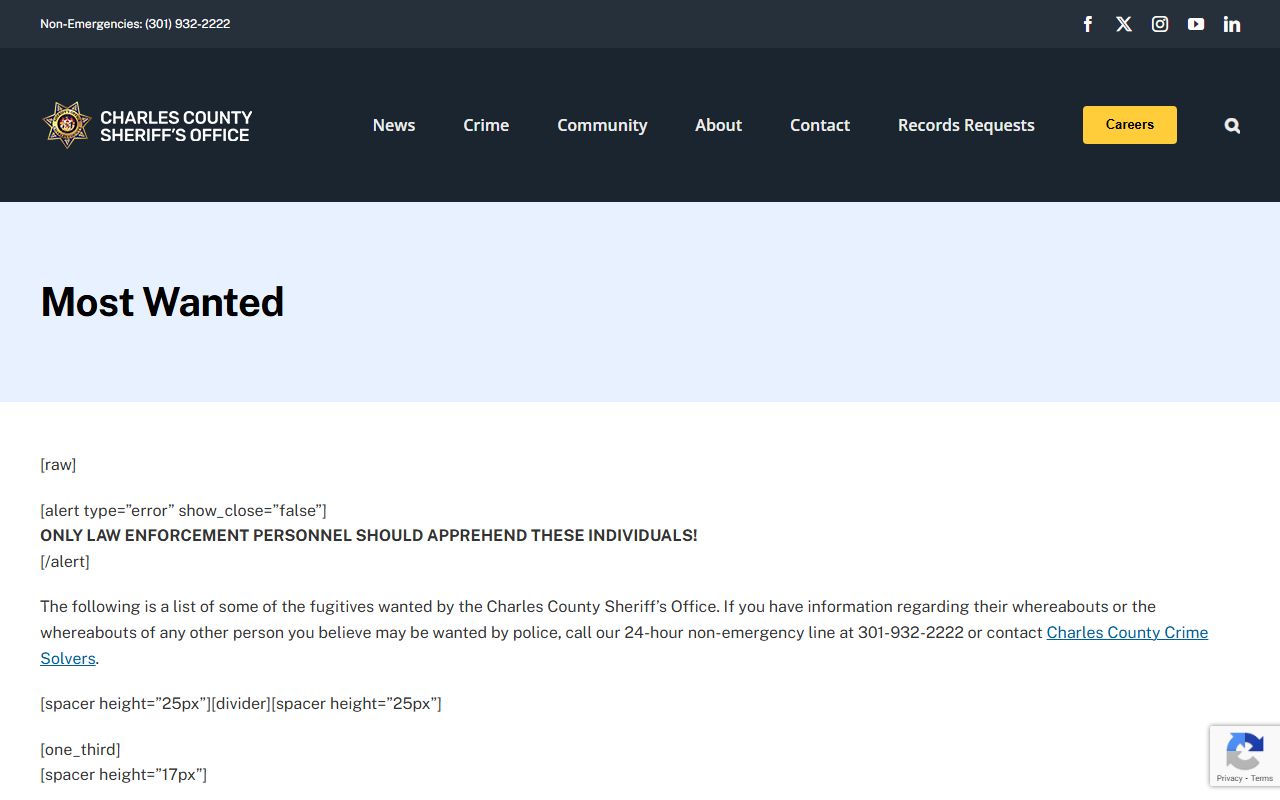
Task: Click the reCAPTCHA badge logo
Action: (x=1244, y=750)
